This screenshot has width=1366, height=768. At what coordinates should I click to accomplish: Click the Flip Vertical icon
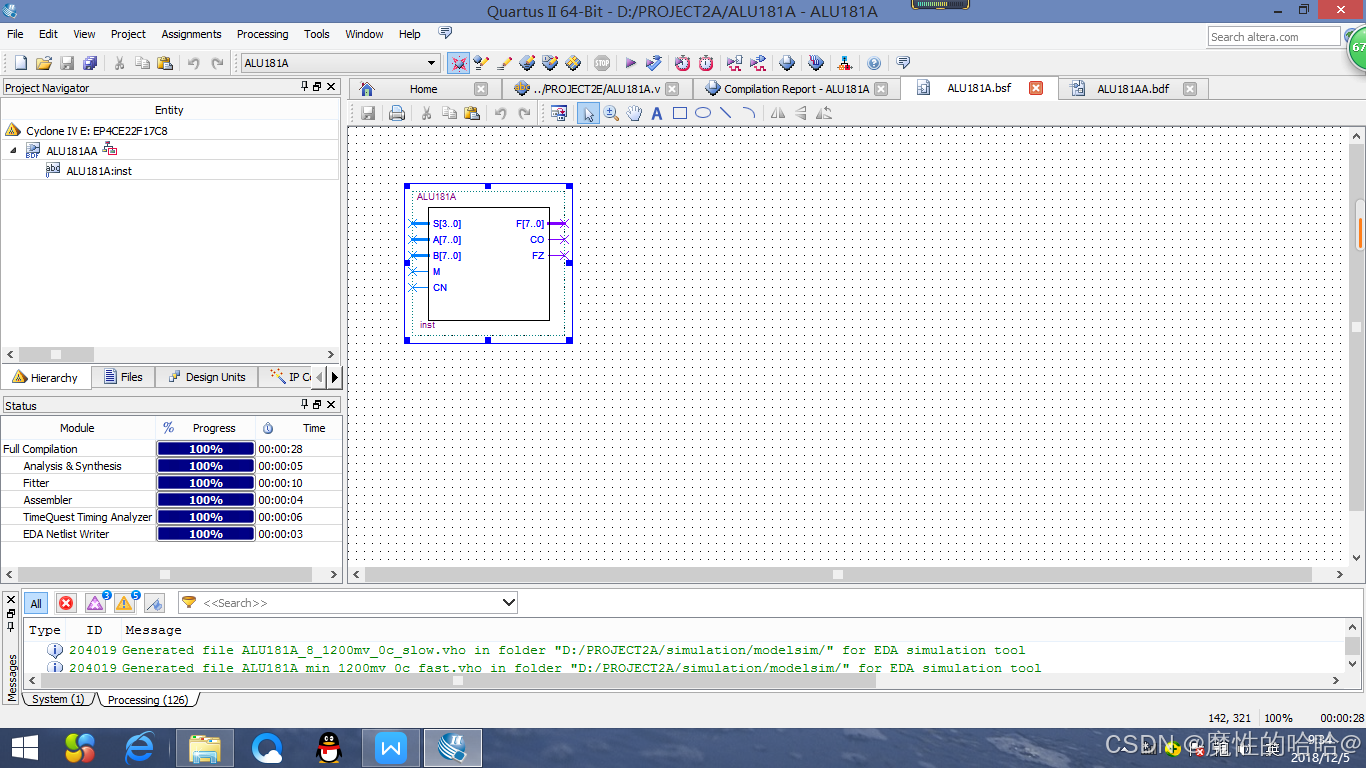pyautogui.click(x=801, y=113)
